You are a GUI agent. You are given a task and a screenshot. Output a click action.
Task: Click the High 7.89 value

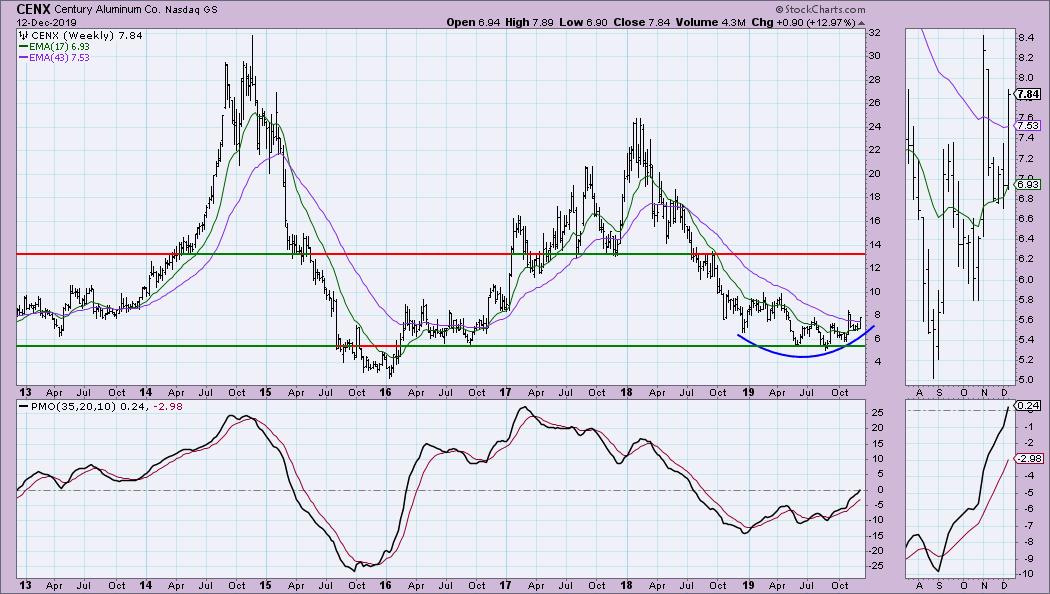coord(528,22)
